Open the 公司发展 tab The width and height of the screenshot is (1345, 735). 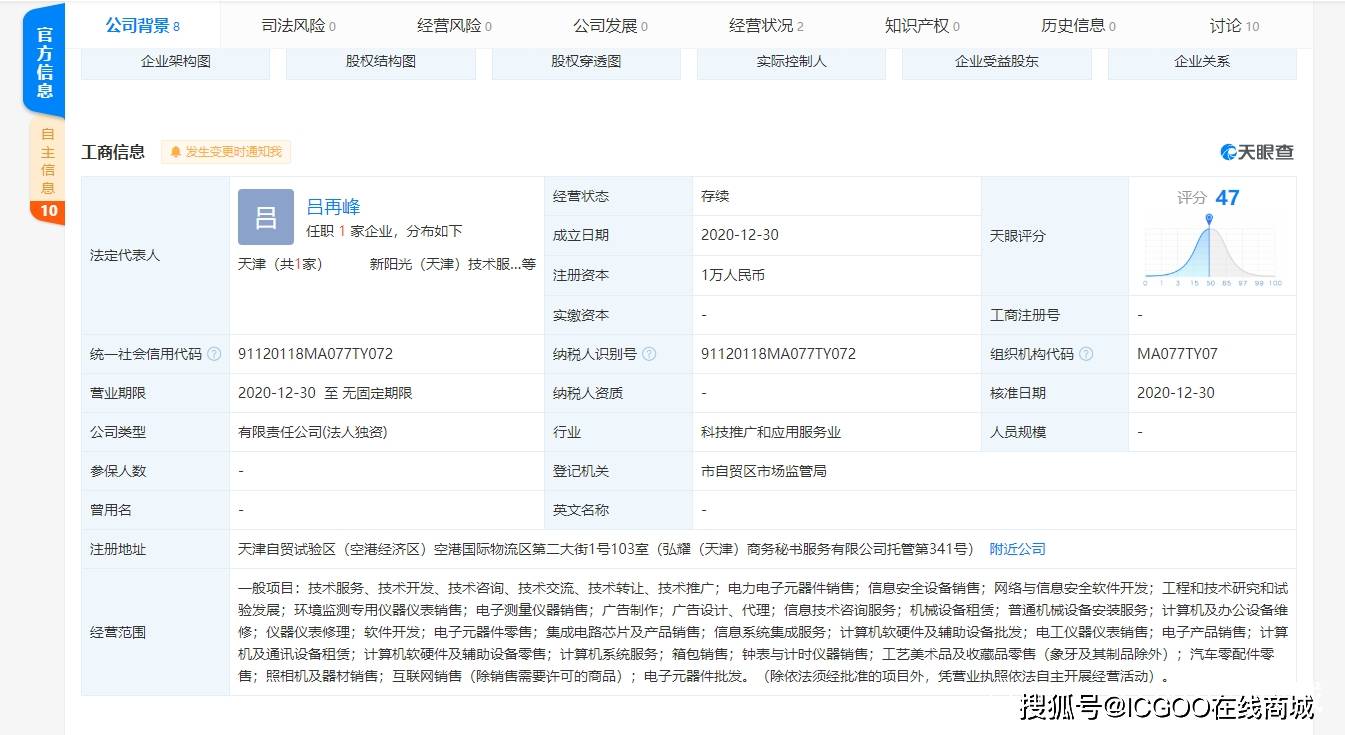point(610,26)
